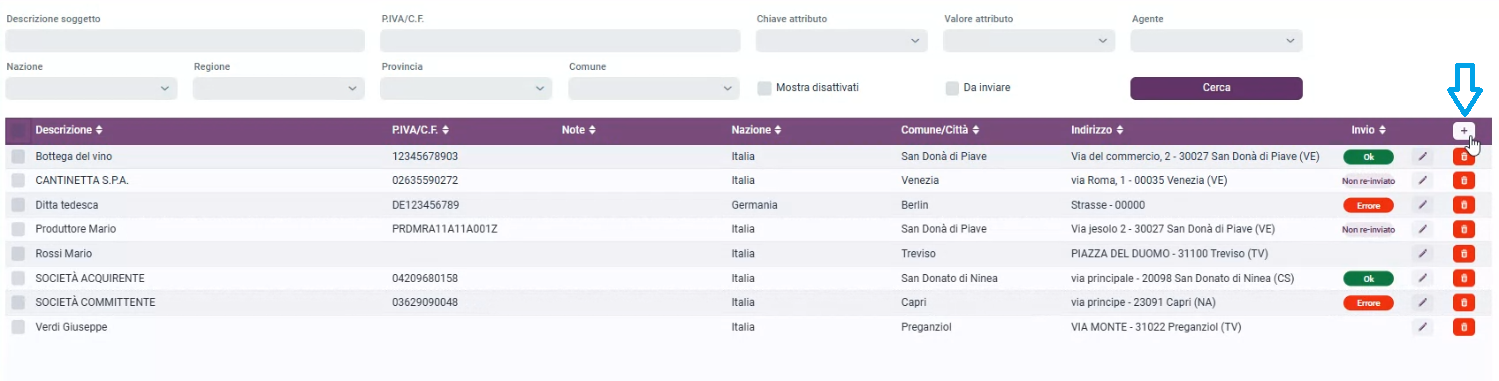The image size is (1499, 381).
Task: Edit the SOCIETÀ ACQUIRENTE row
Action: coord(1422,278)
